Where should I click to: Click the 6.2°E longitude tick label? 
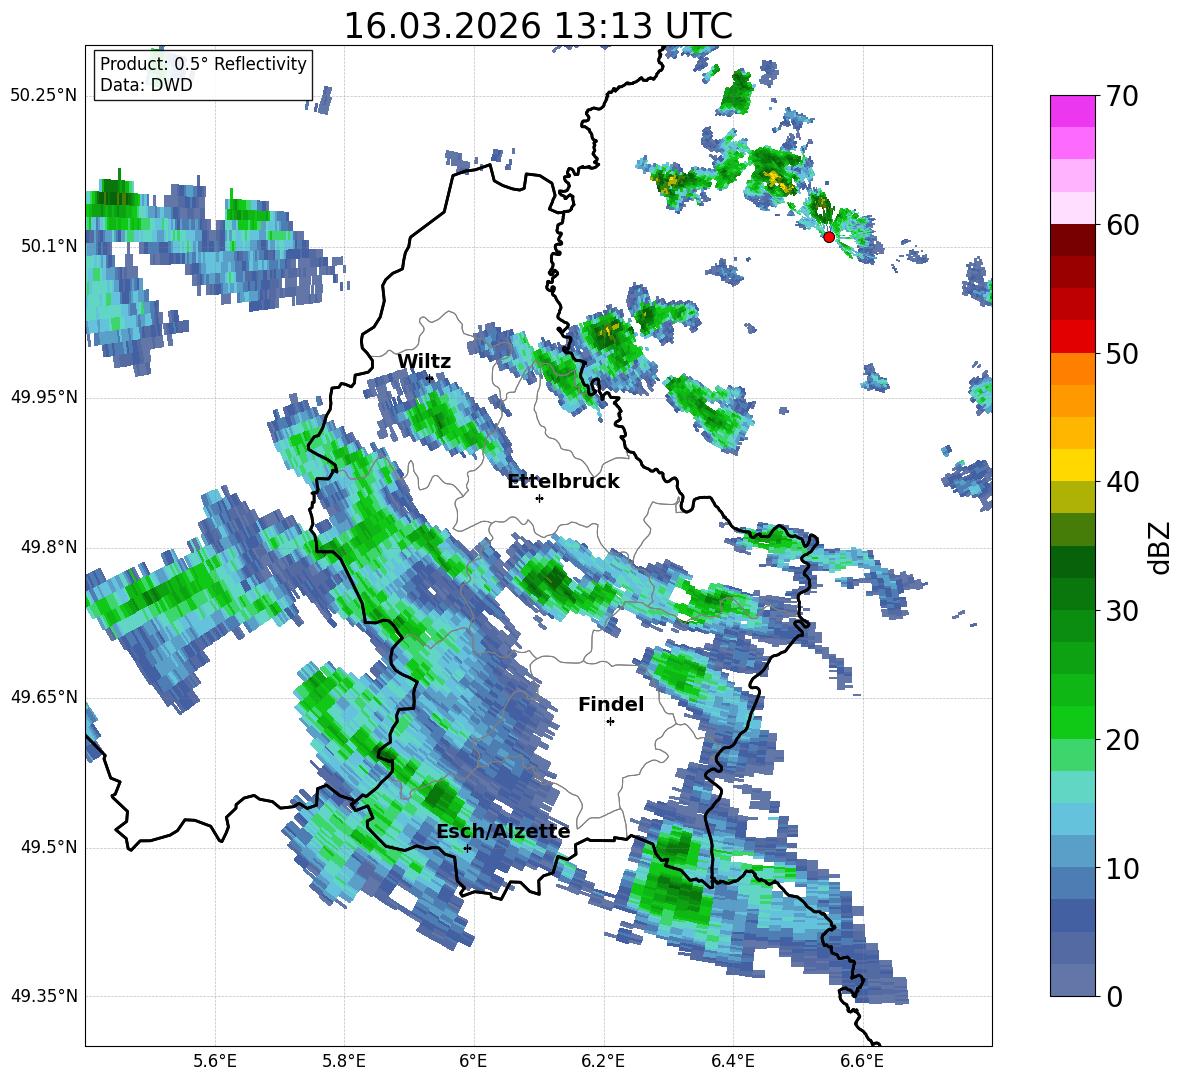pos(603,1061)
